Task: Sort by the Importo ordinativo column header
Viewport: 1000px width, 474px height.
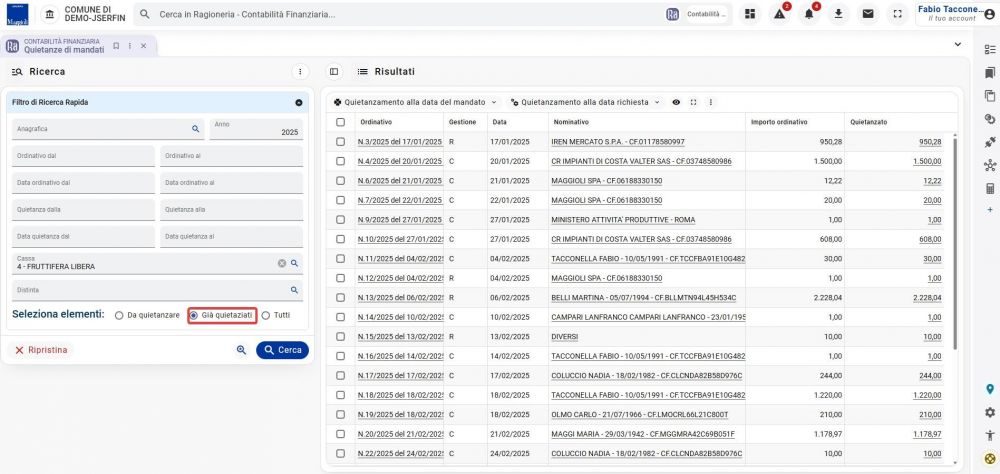Action: pyautogui.click(x=779, y=122)
